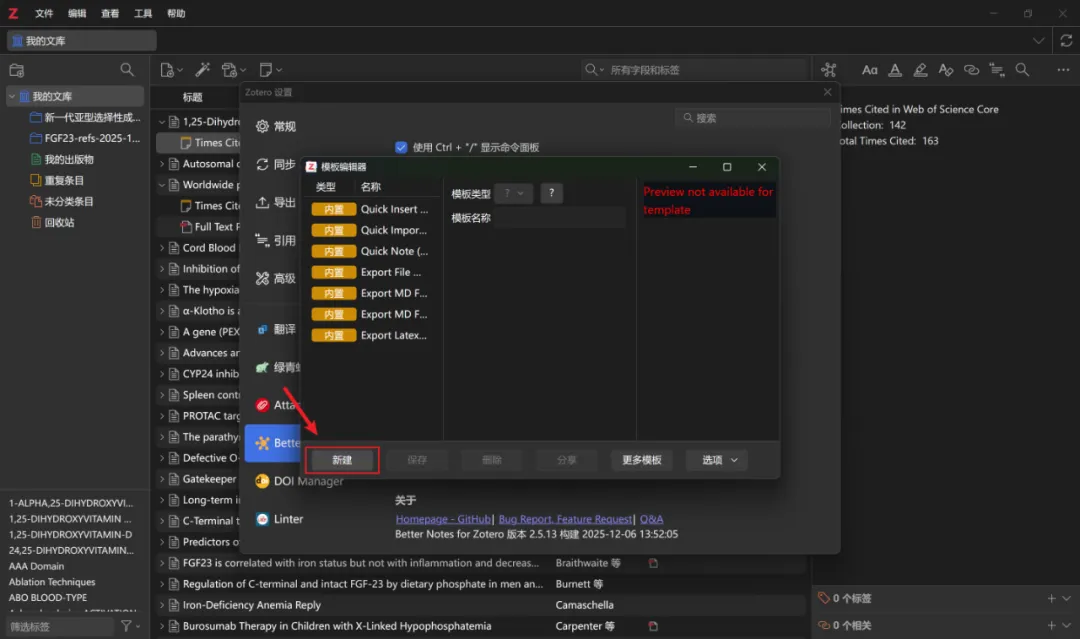Select the AAA Domain tag
The image size is (1080, 639).
coord(37,566)
